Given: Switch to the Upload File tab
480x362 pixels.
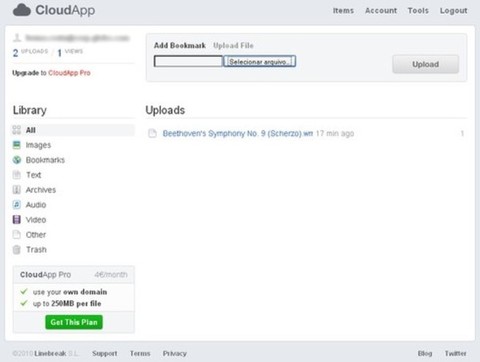Looking at the screenshot, I should (x=233, y=45).
